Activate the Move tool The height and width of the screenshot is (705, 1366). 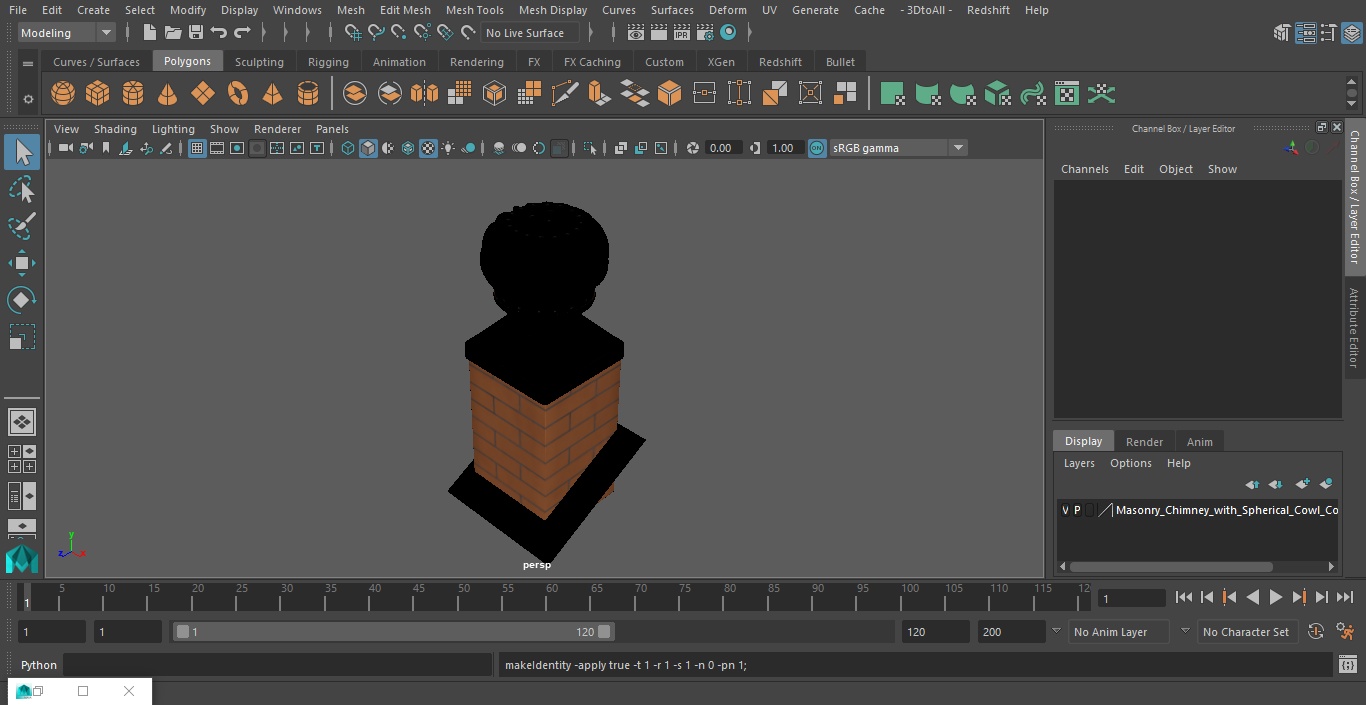pos(22,263)
